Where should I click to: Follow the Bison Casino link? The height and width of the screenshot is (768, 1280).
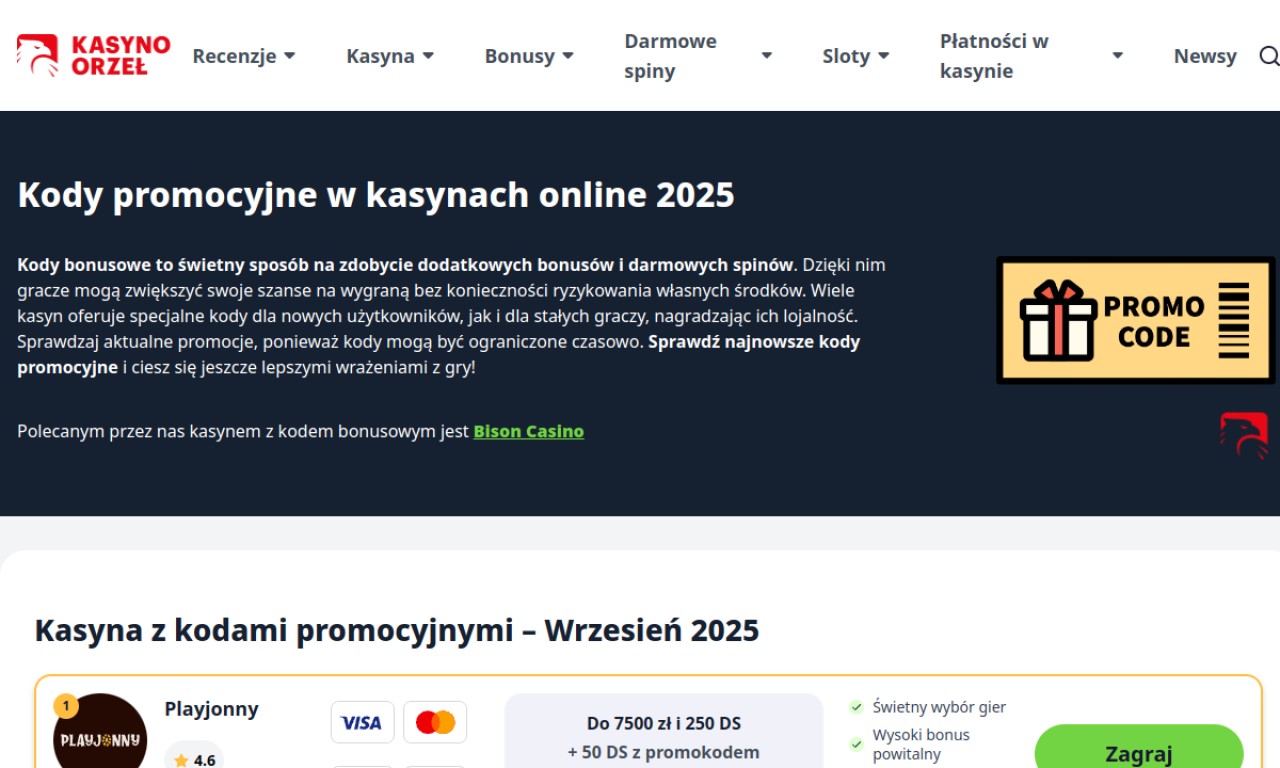(x=529, y=431)
